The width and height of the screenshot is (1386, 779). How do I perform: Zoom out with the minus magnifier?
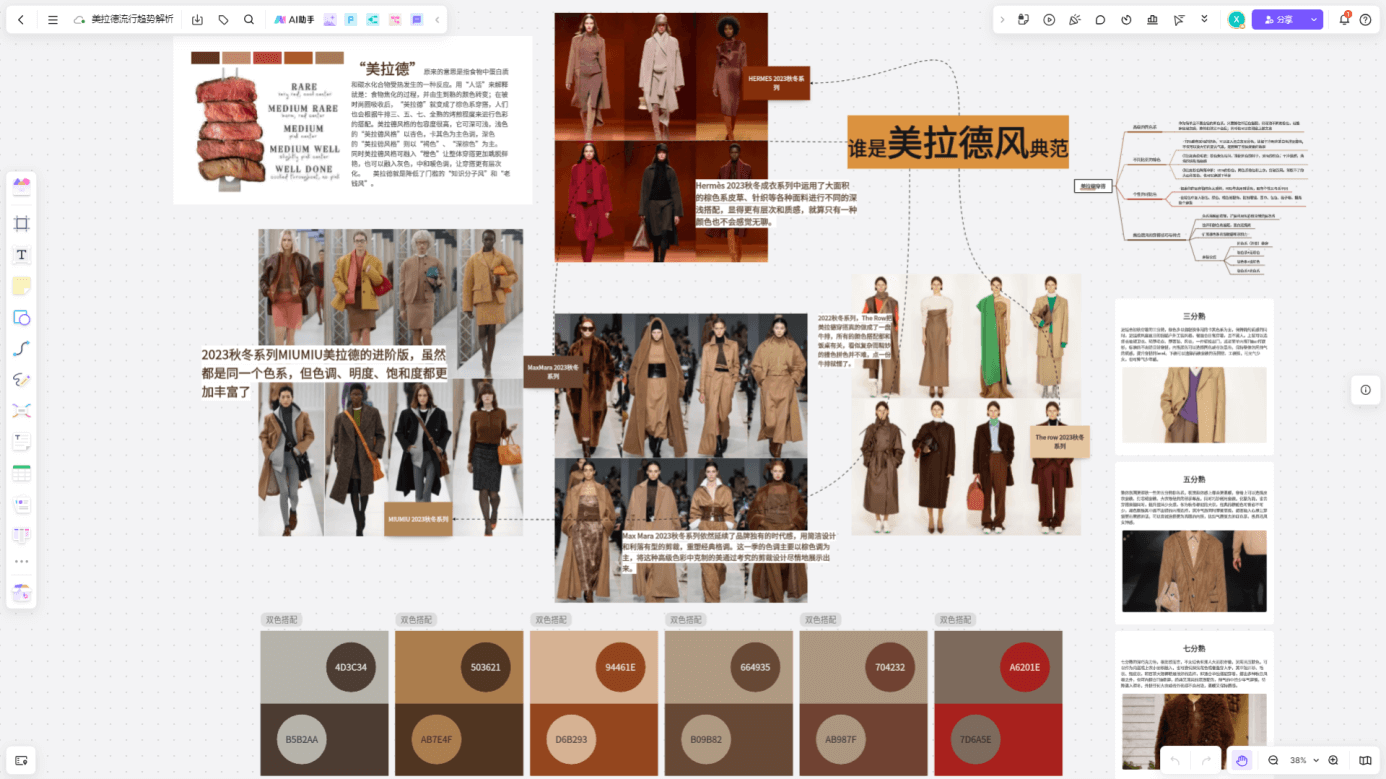coord(1273,761)
